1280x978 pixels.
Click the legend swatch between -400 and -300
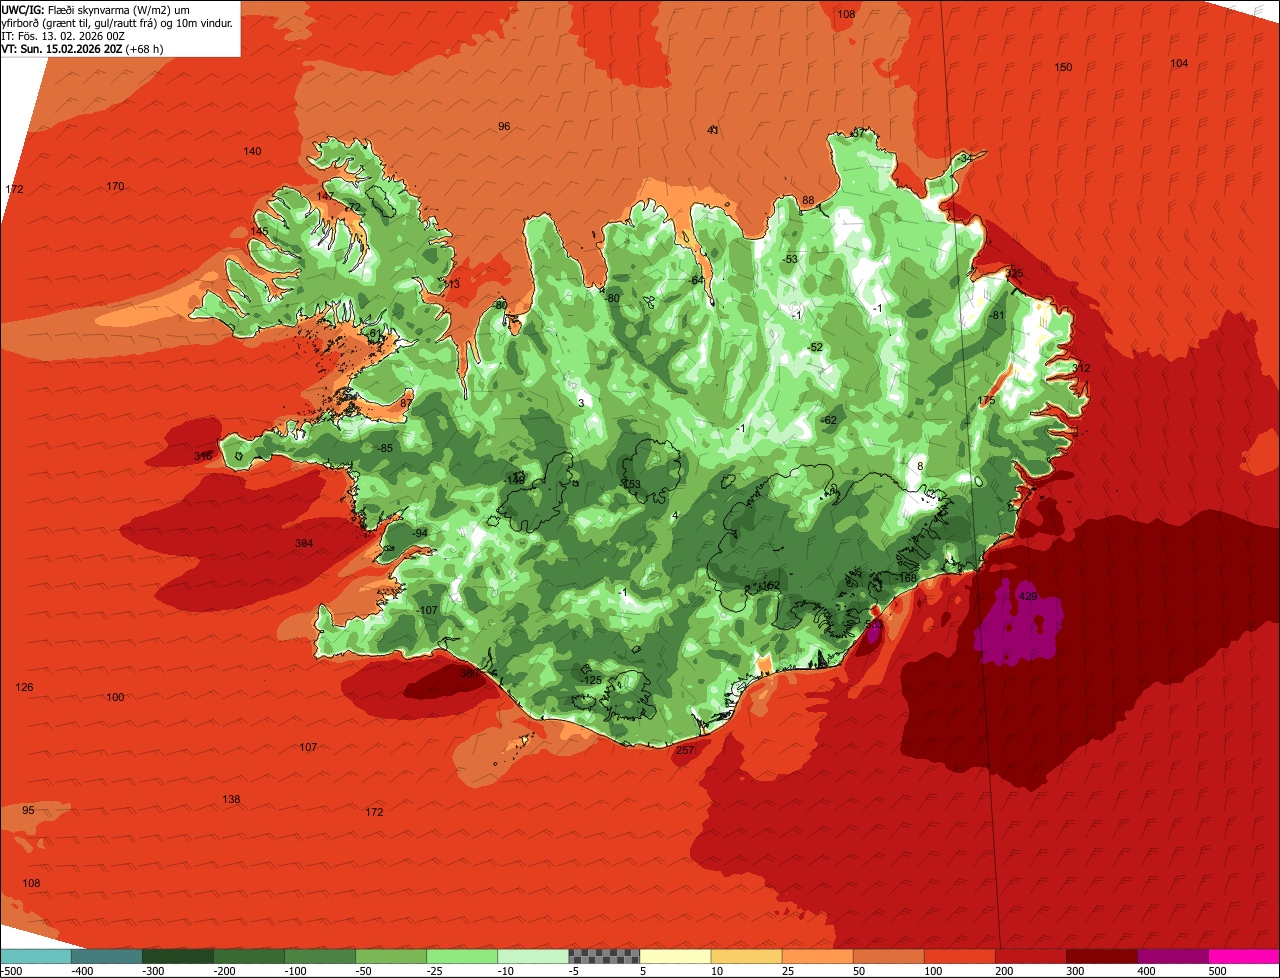click(107, 956)
